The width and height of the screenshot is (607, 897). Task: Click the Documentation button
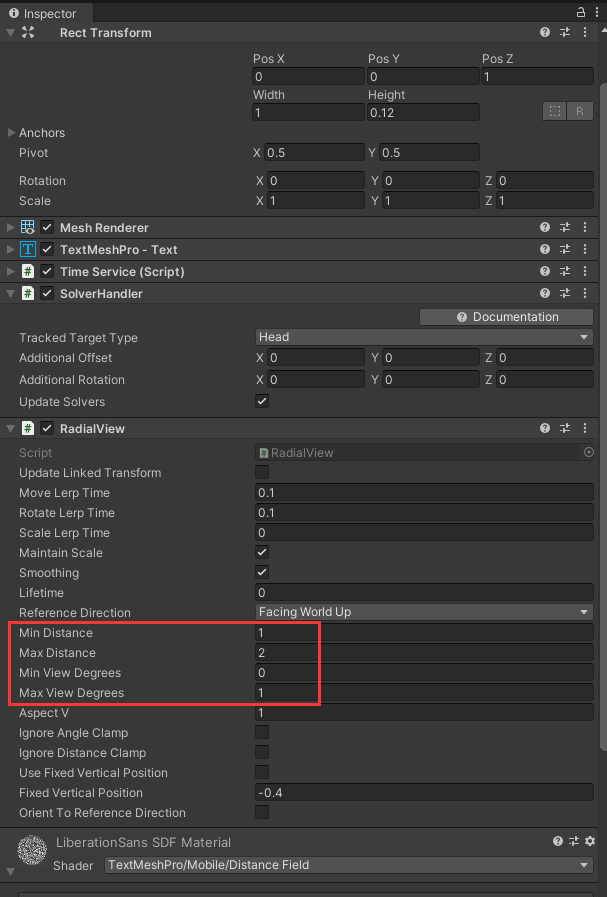(506, 317)
